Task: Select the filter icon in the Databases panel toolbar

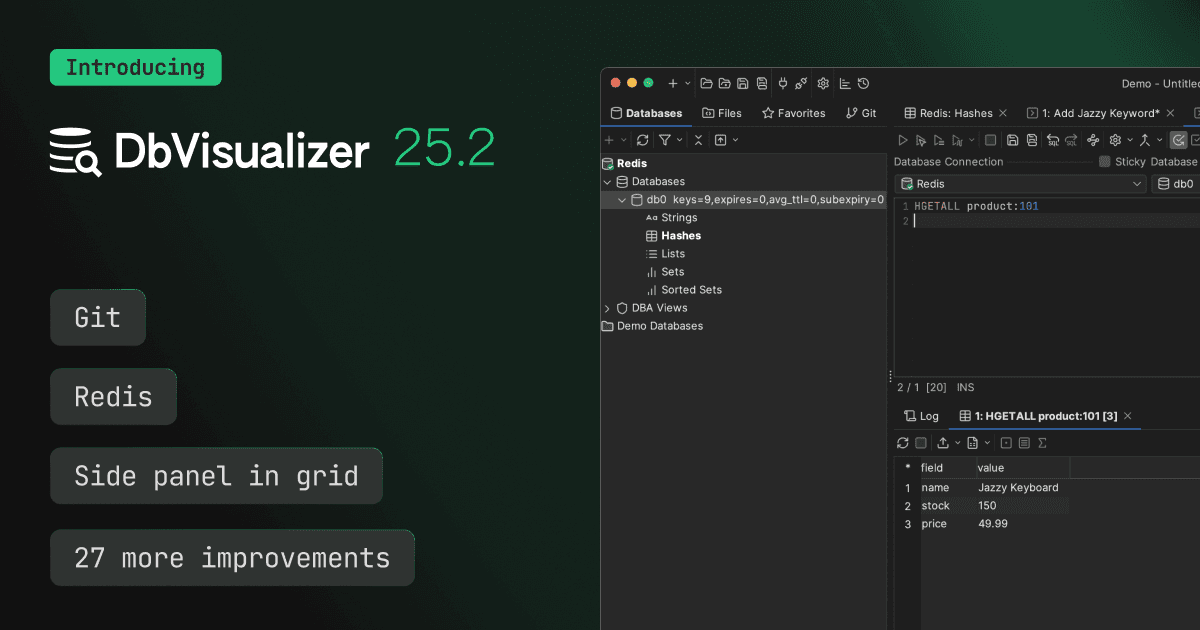Action: (666, 139)
